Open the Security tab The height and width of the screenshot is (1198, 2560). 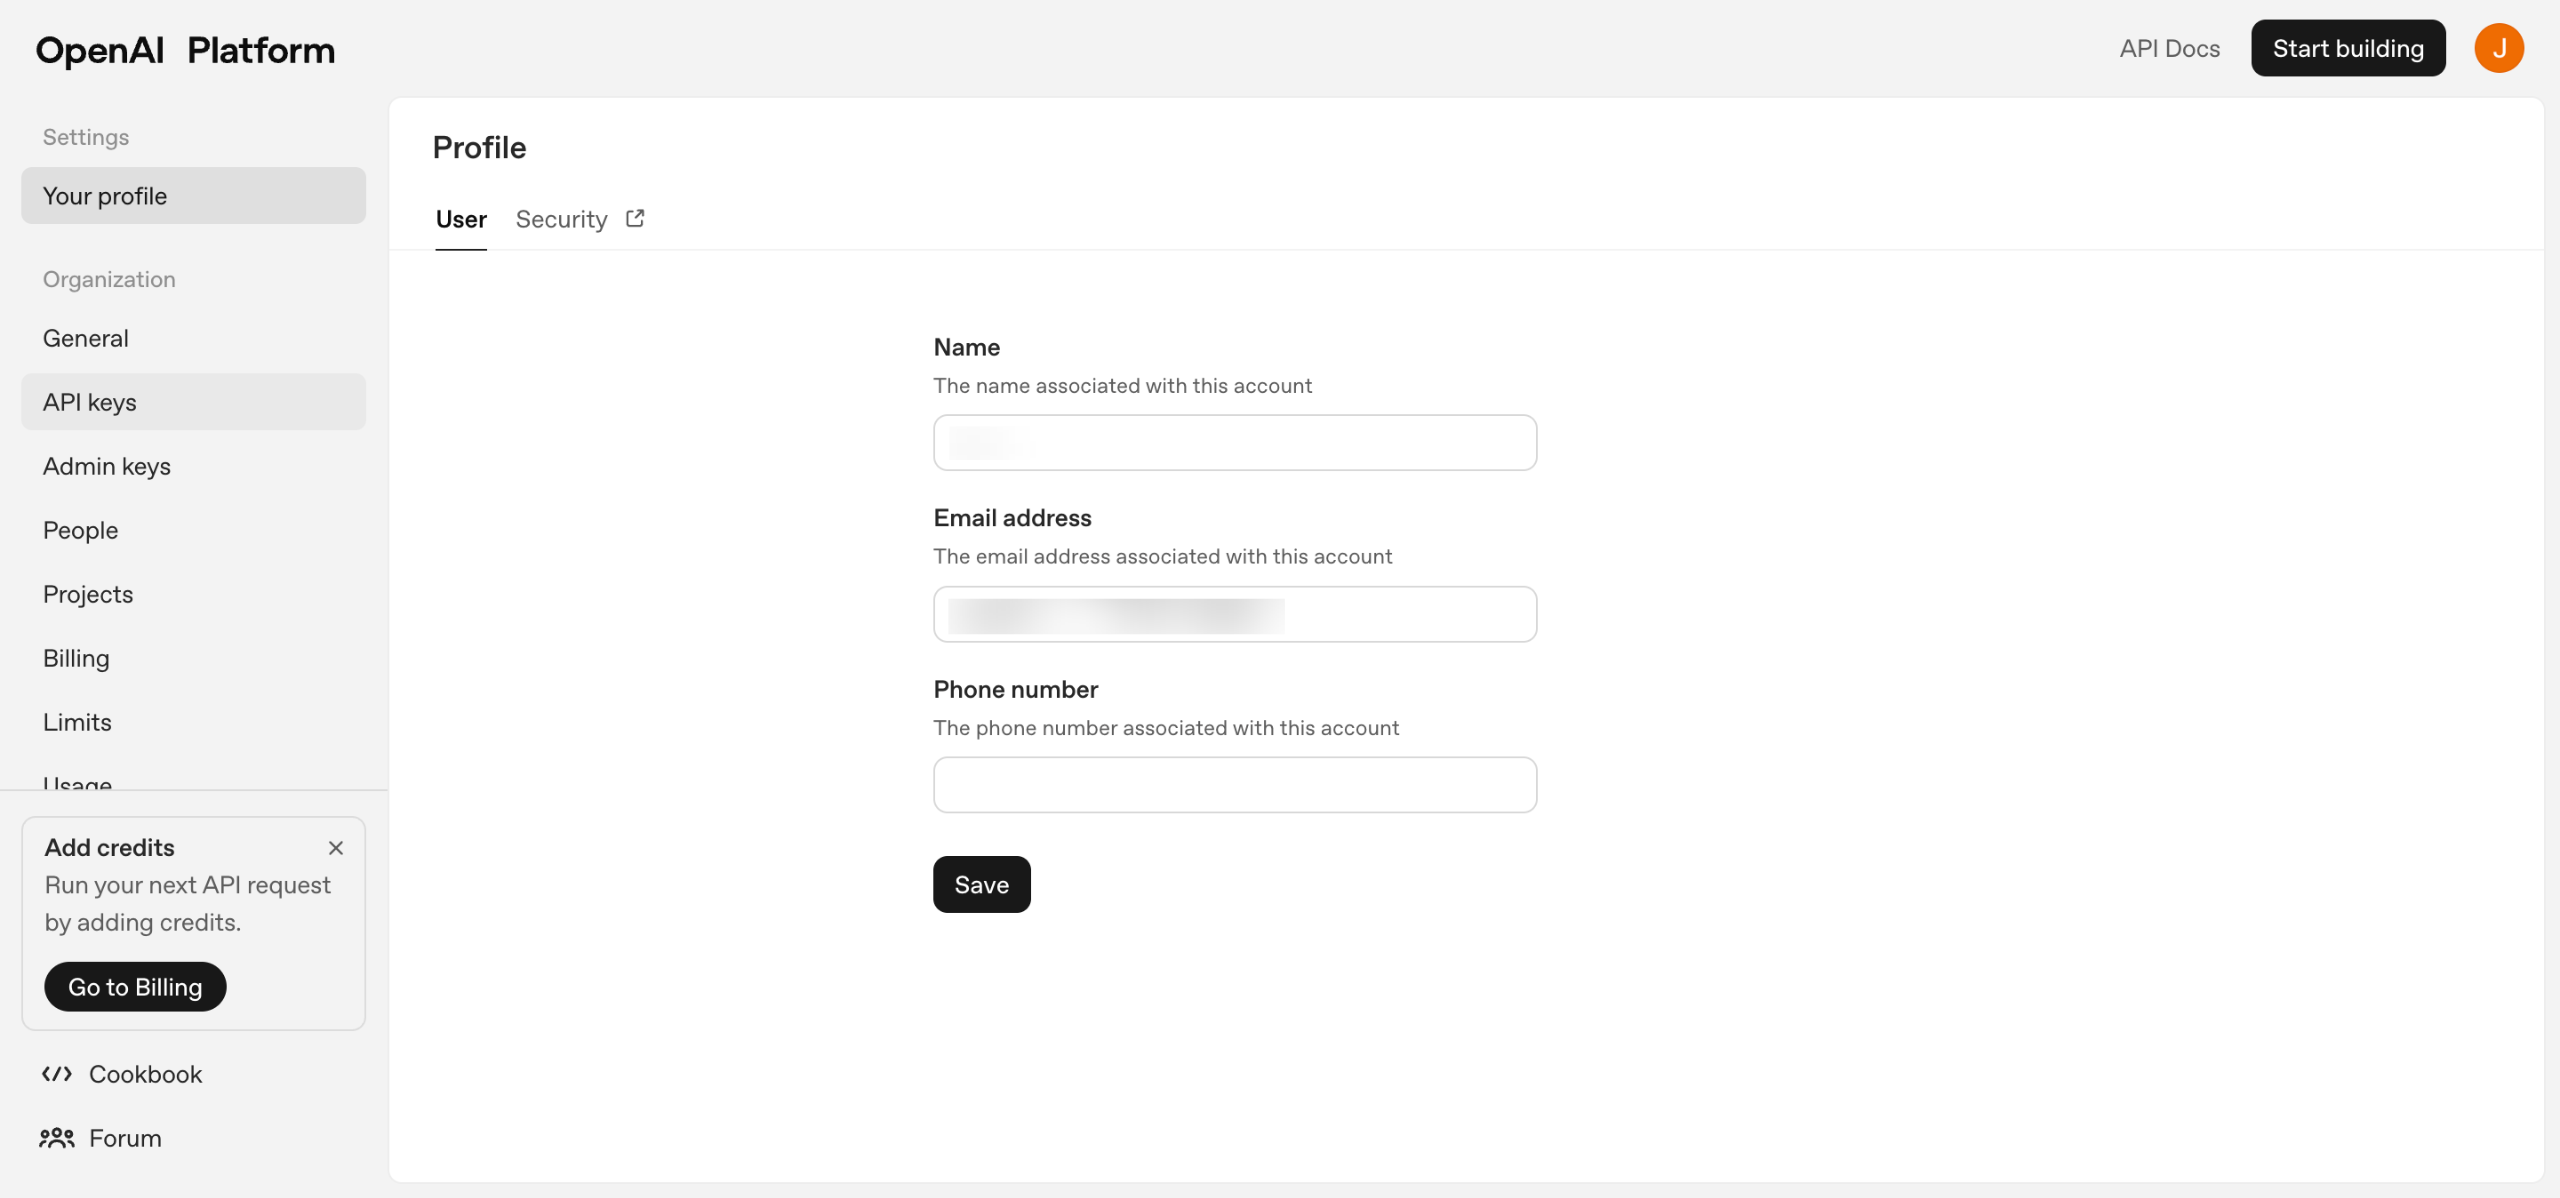click(561, 219)
